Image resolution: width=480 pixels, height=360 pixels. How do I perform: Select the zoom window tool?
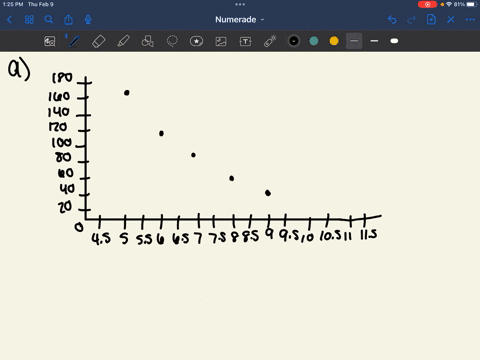[50, 41]
